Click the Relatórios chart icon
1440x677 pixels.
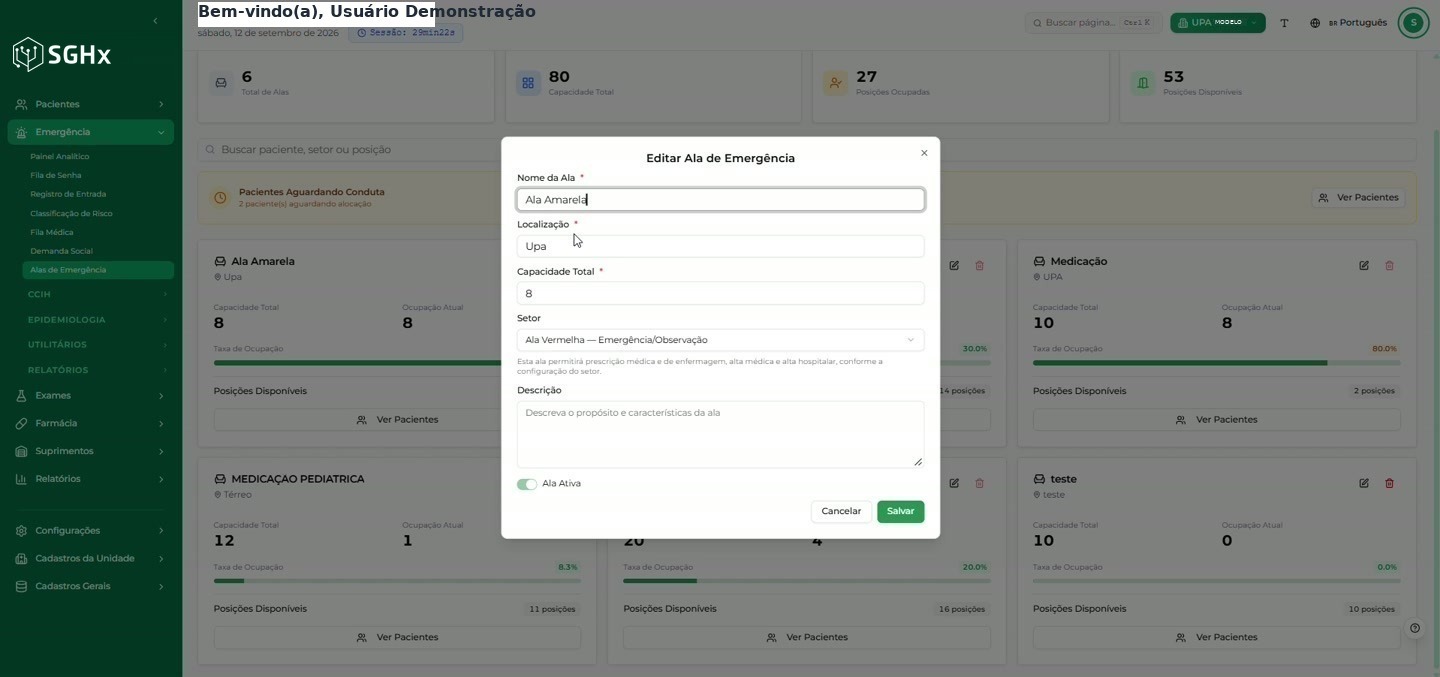coord(21,479)
